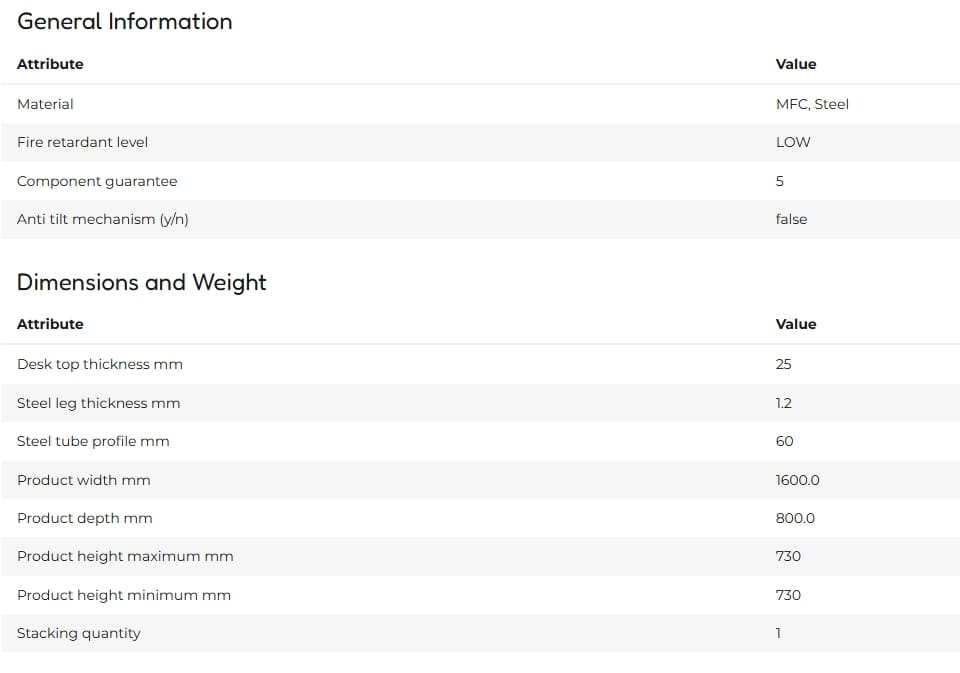Click the Stacking quantity row
Image resolution: width=960 pixels, height=673 pixels.
480,633
